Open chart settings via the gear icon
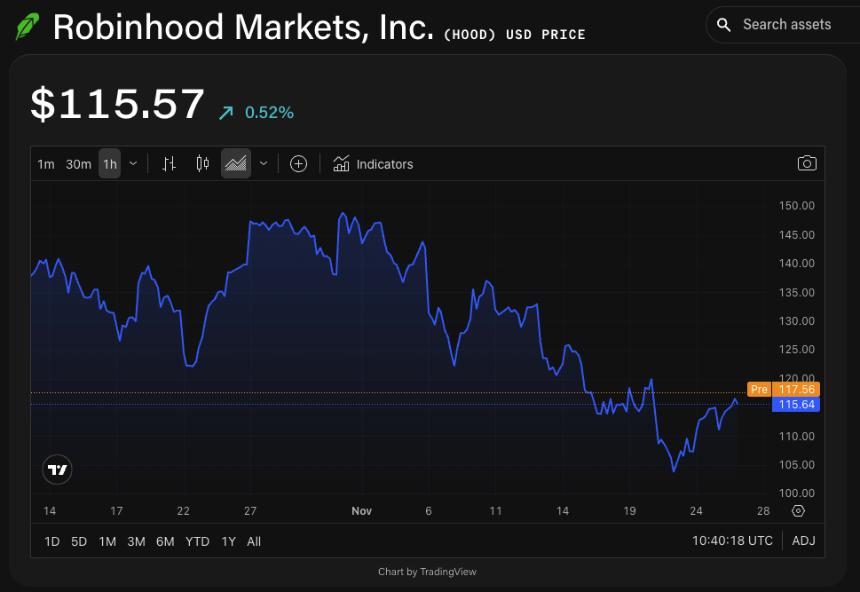 797,510
